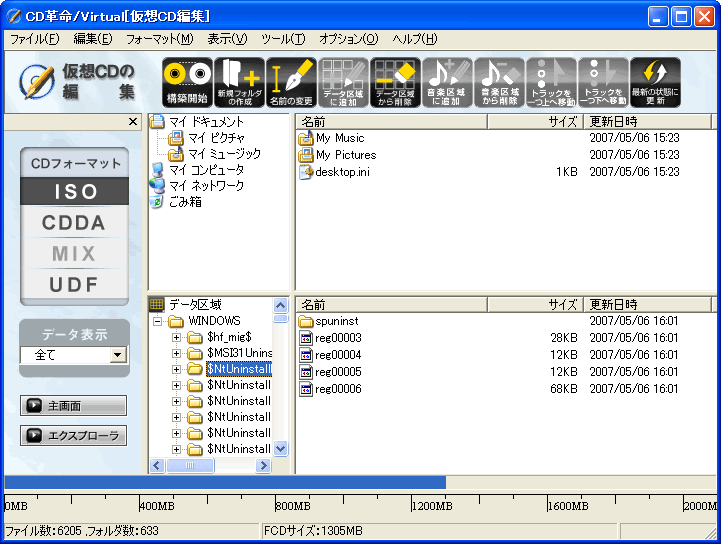
Task: Create new folder with 新規フォルダの作成
Action: click(240, 82)
